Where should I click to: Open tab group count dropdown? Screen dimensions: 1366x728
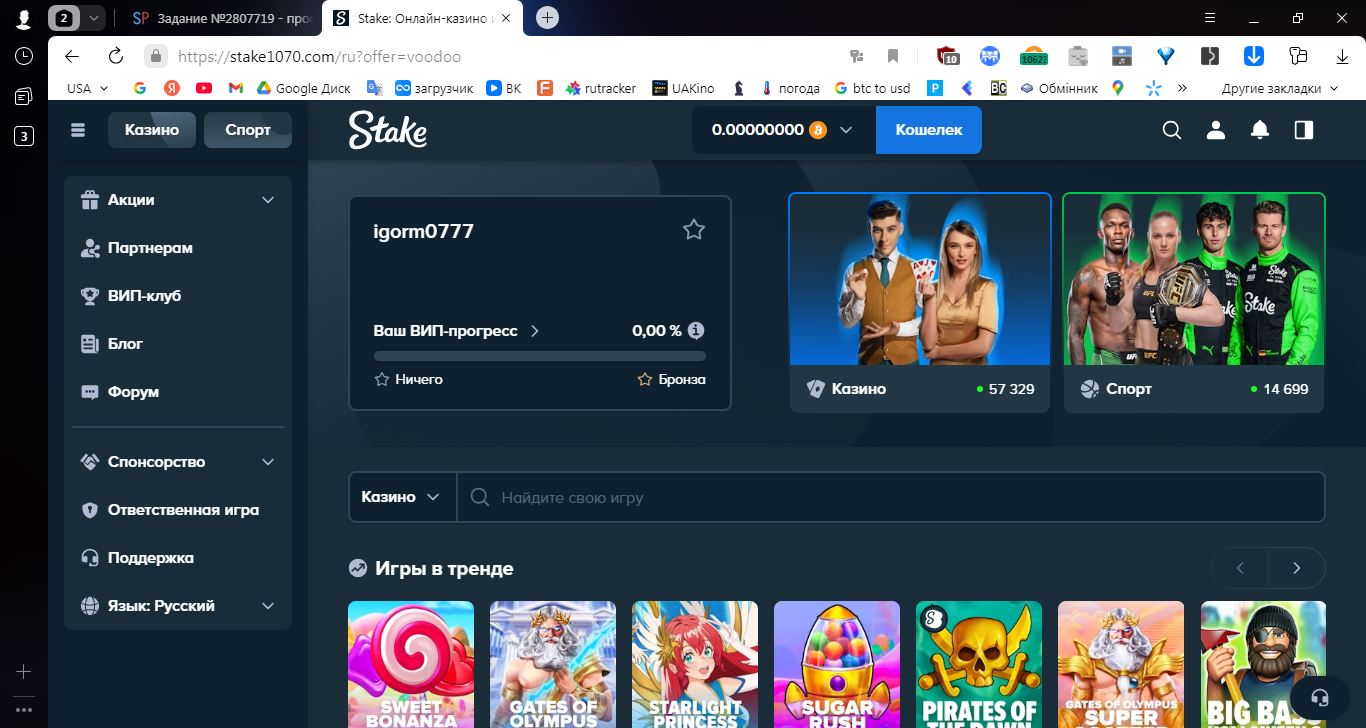click(93, 18)
